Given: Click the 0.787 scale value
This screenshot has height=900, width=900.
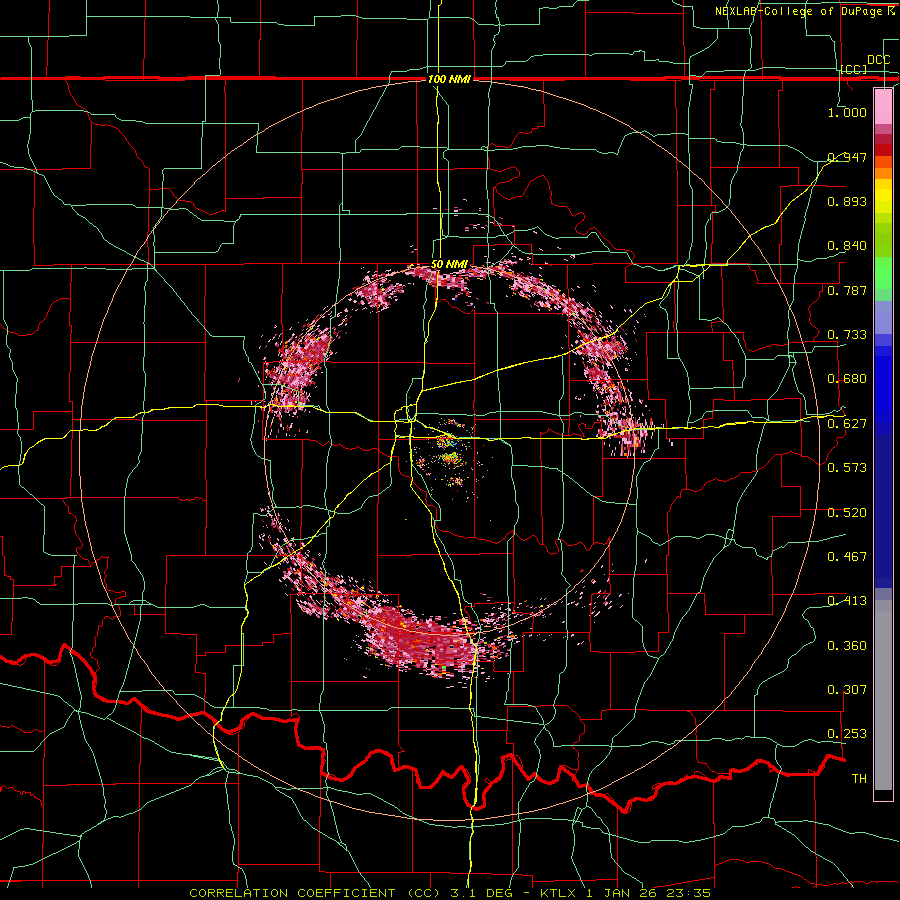Looking at the screenshot, I should tap(847, 290).
